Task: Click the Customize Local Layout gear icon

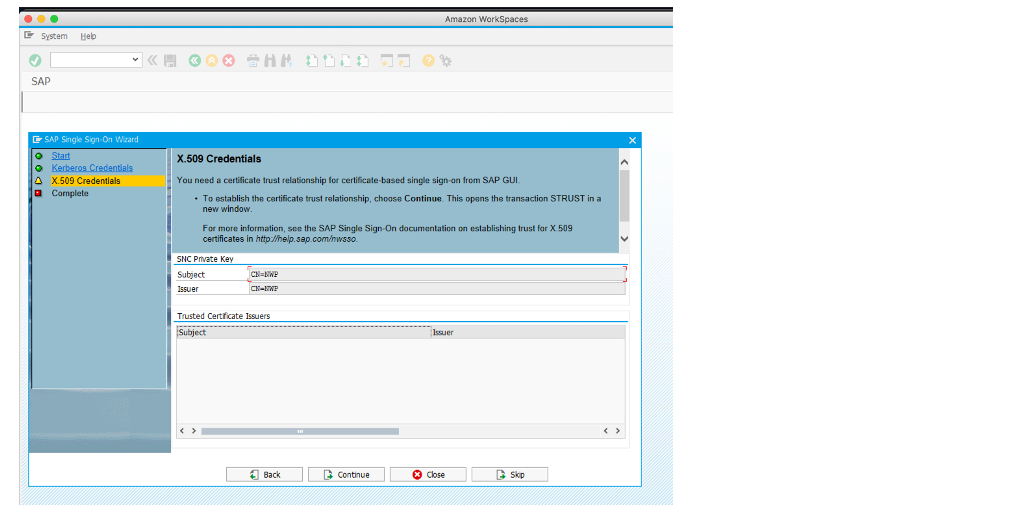Action: point(446,61)
